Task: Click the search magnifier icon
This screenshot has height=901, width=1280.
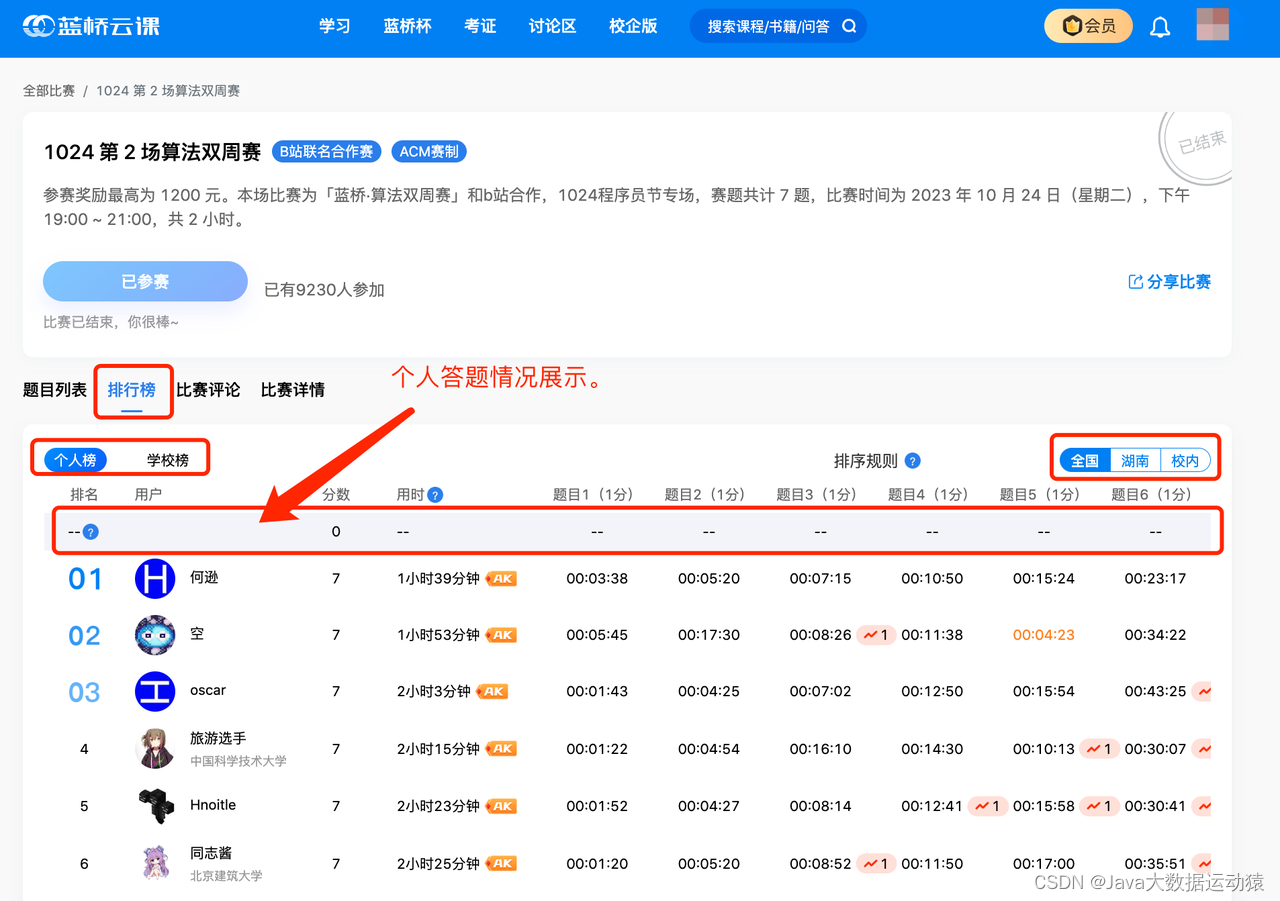Action: tap(849, 26)
